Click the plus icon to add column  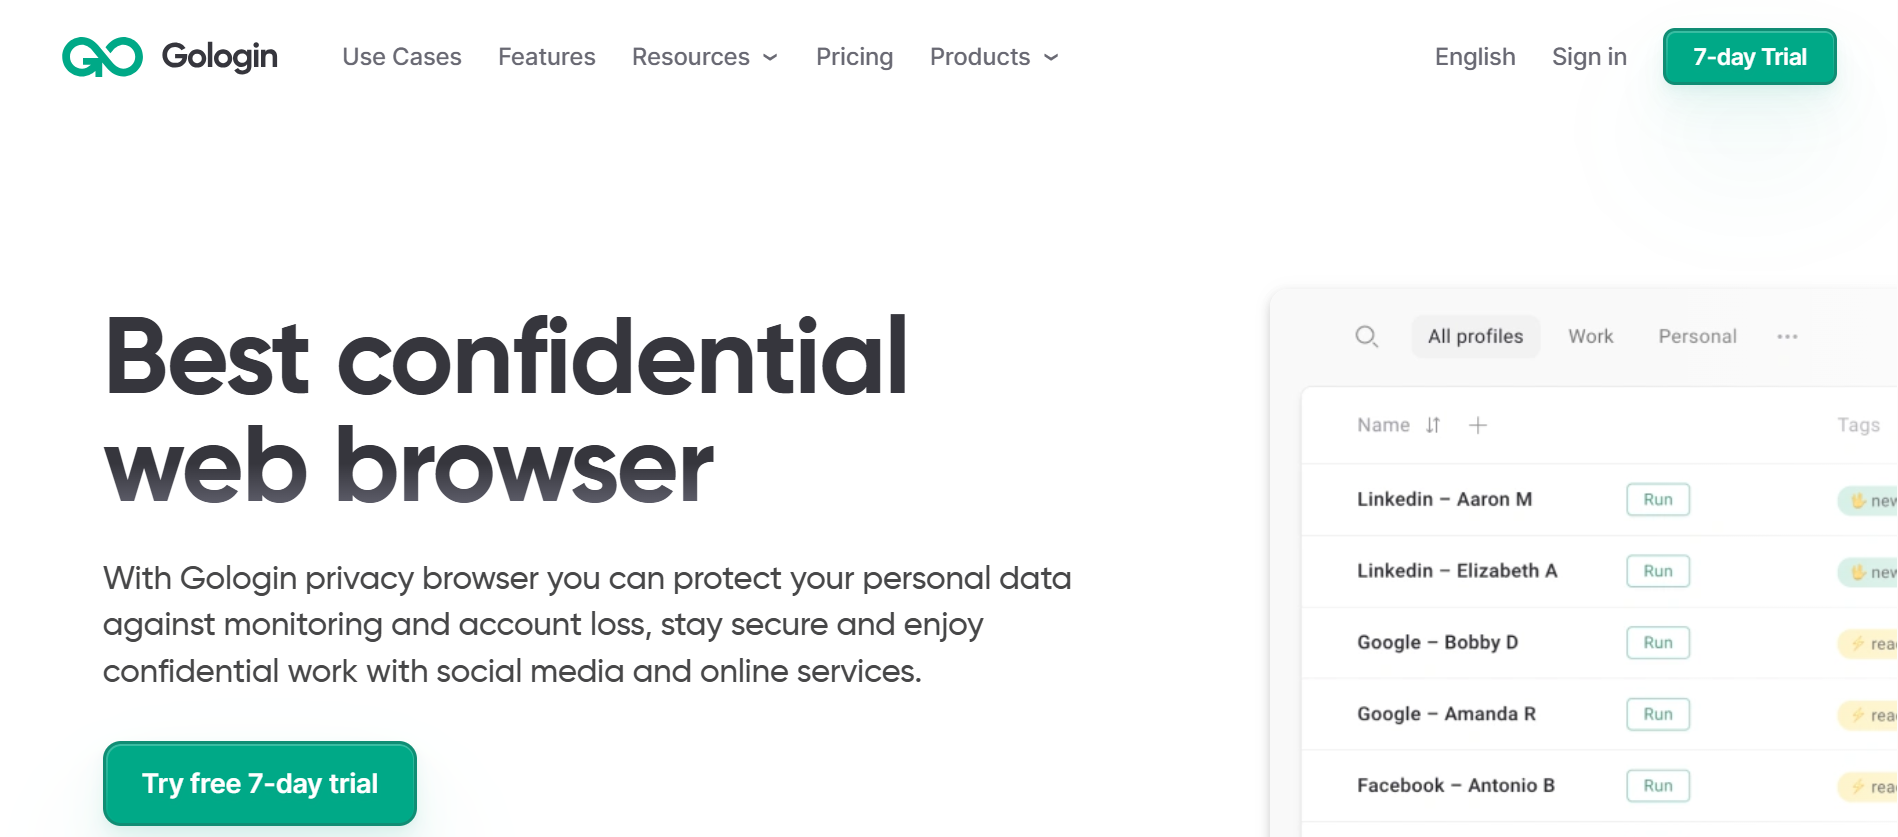click(1477, 425)
